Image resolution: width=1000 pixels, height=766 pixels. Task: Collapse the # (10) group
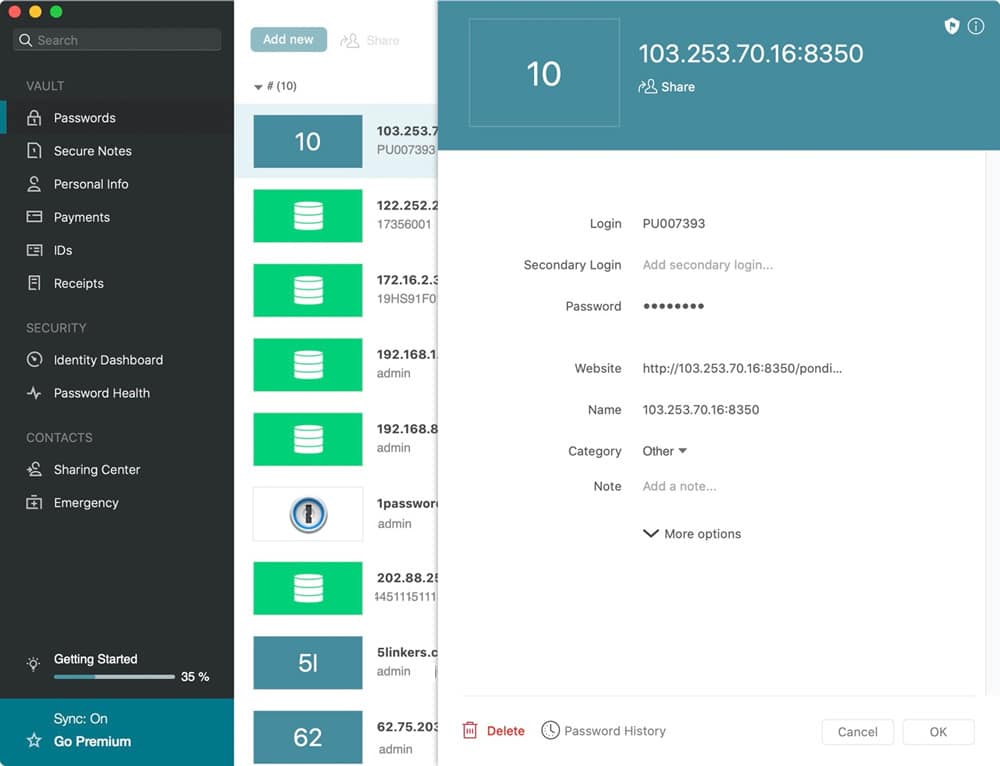(258, 87)
